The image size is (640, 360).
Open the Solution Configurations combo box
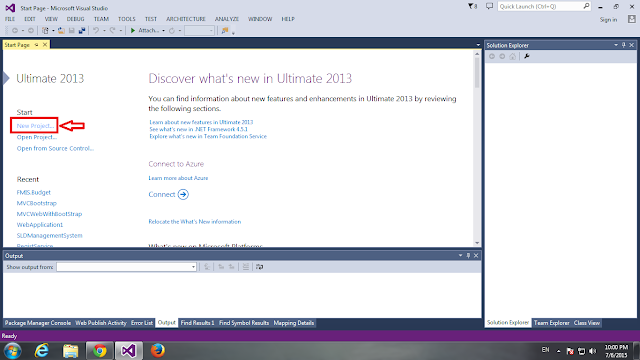(199, 31)
